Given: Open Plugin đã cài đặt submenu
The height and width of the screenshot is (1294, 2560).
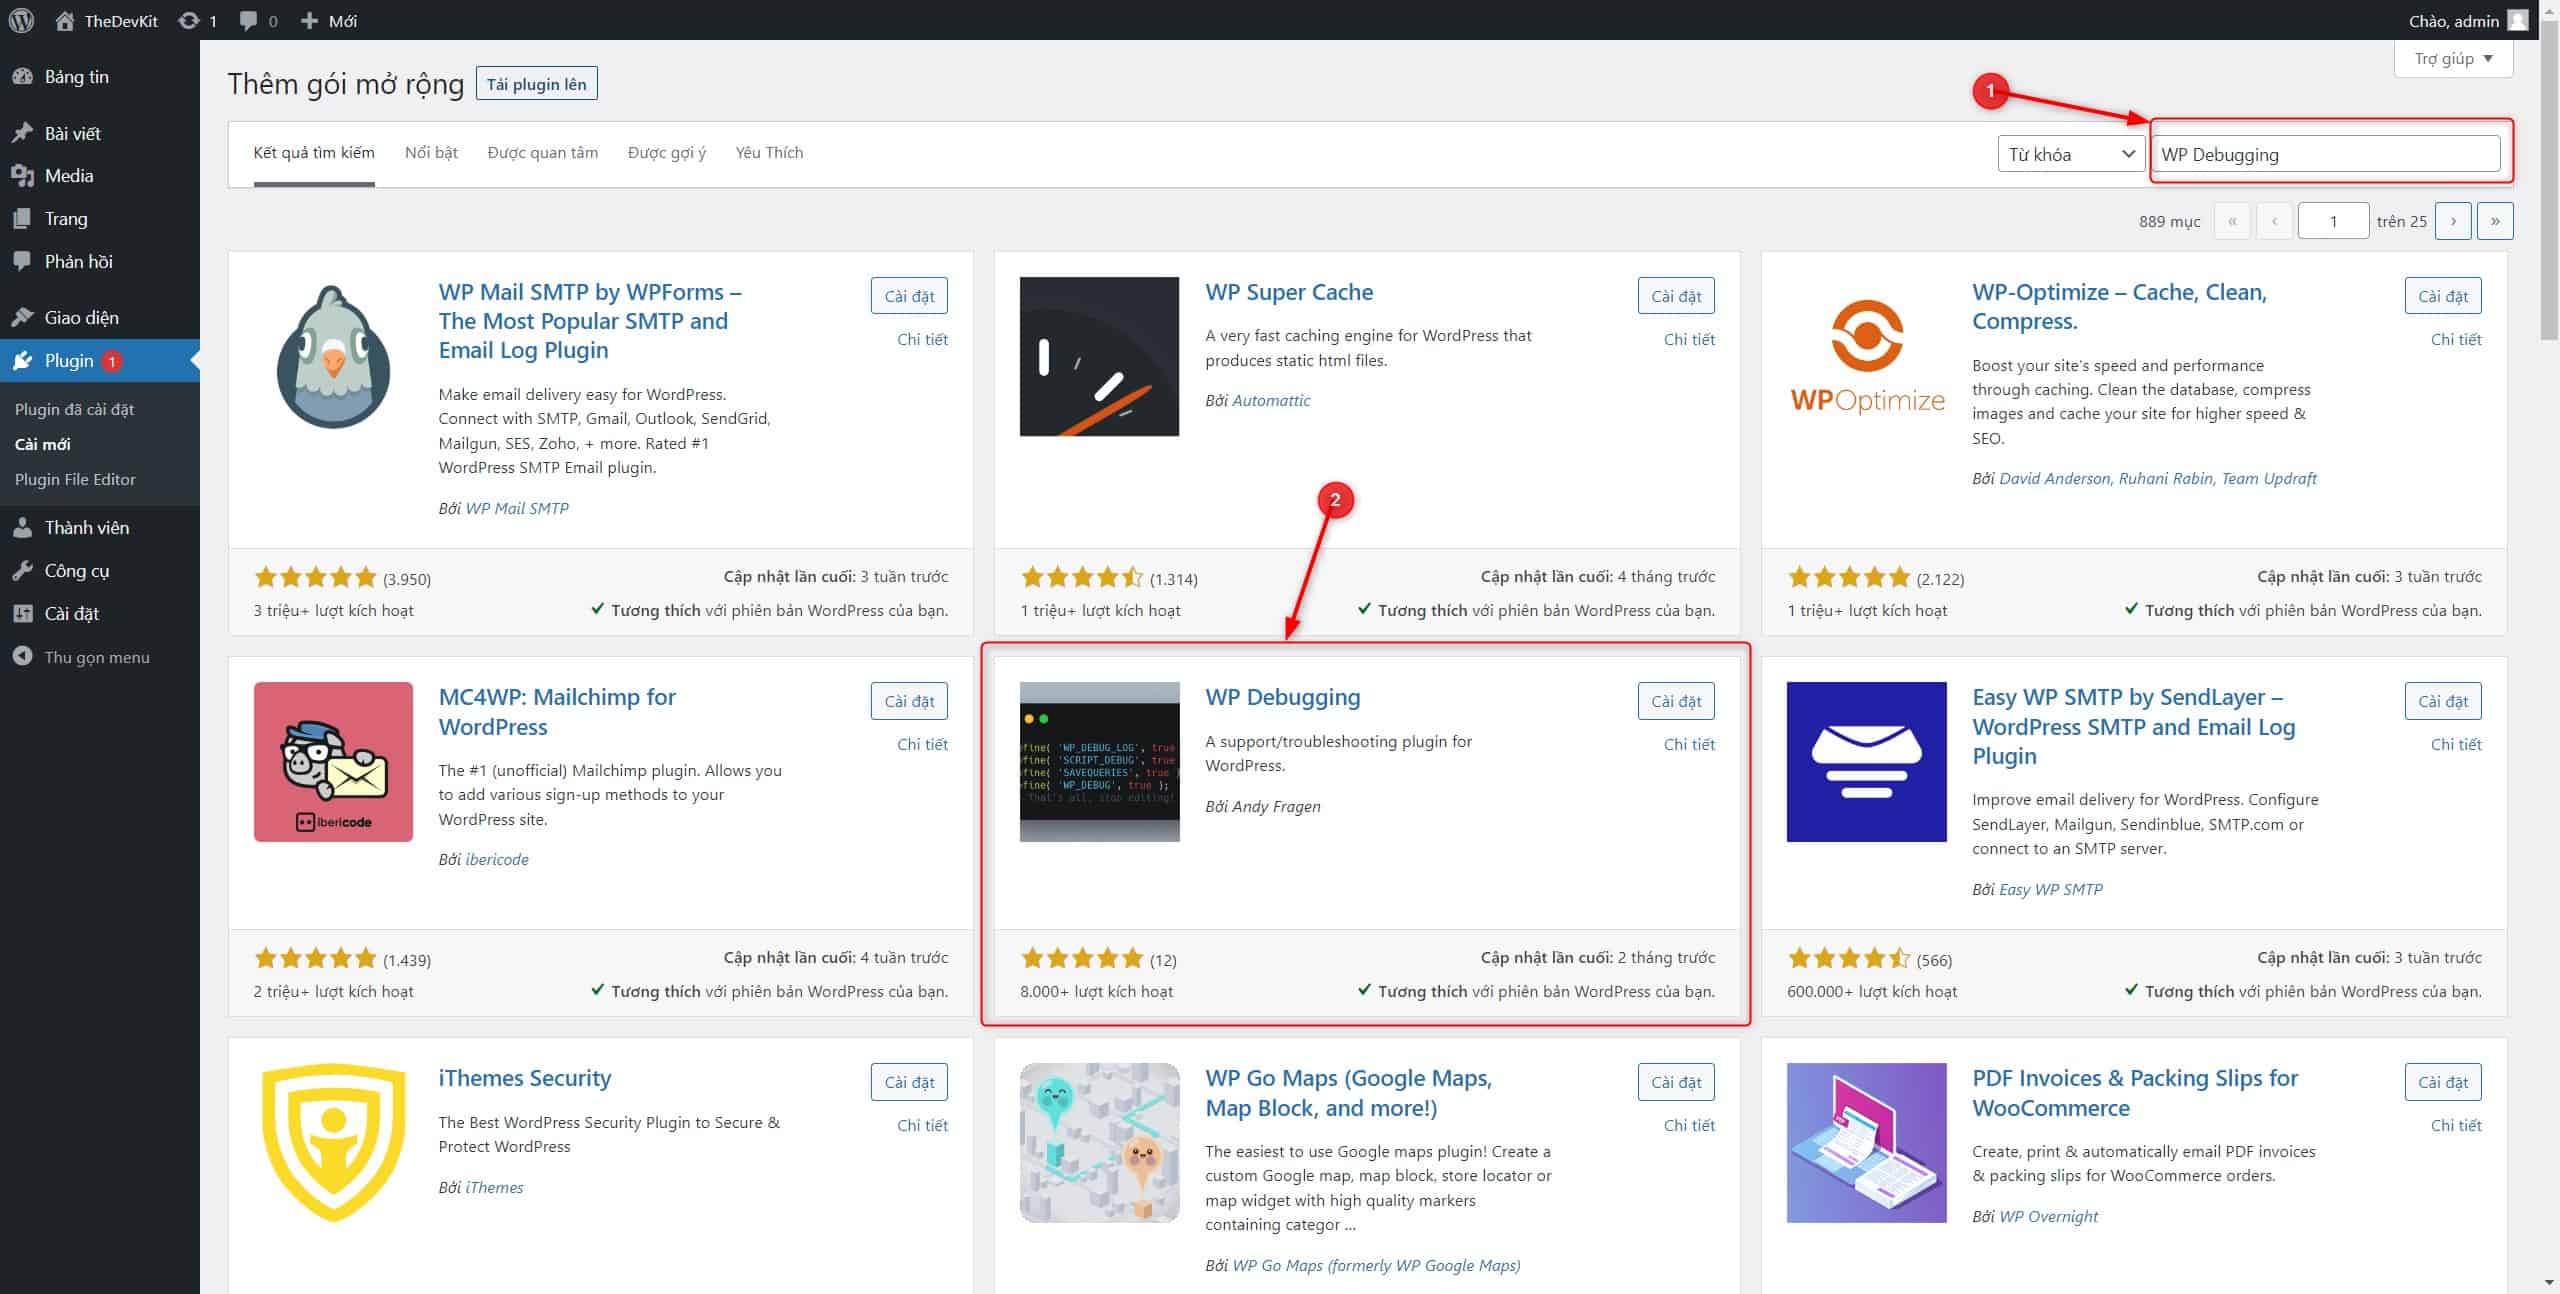Looking at the screenshot, I should [x=74, y=409].
